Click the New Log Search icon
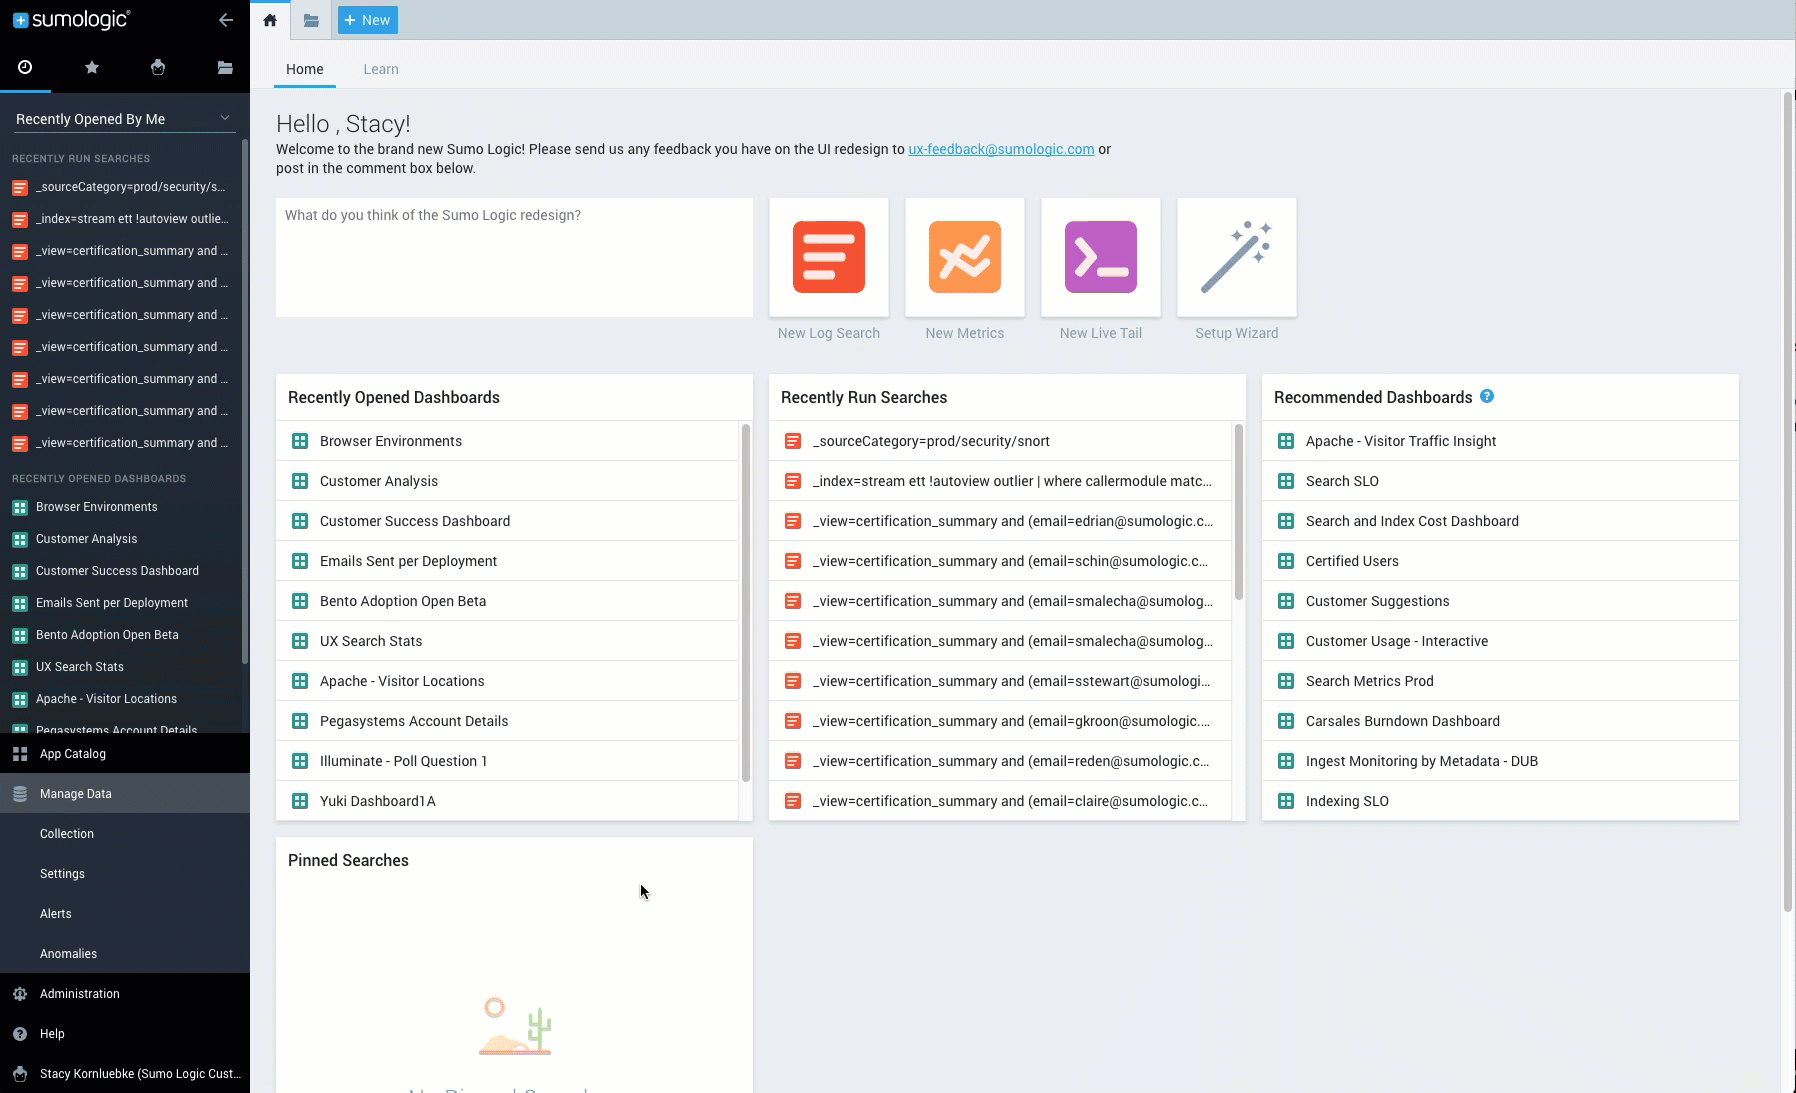This screenshot has height=1093, width=1796. (828, 257)
